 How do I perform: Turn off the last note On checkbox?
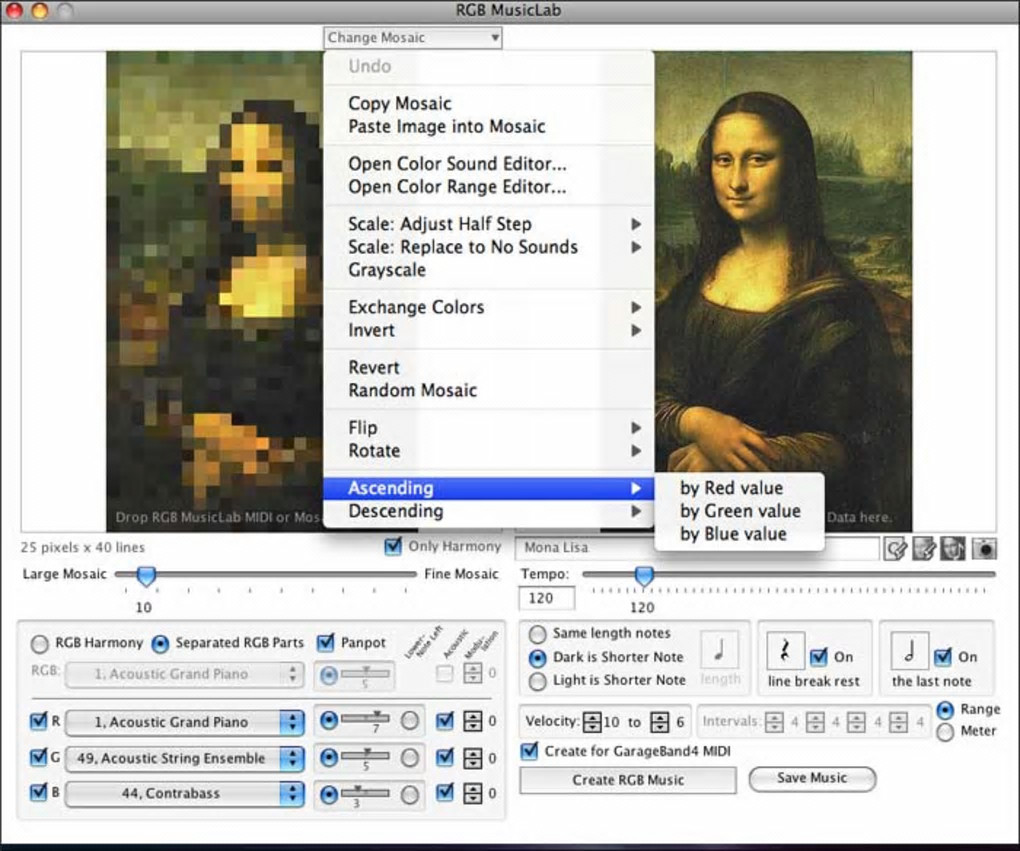(x=943, y=656)
